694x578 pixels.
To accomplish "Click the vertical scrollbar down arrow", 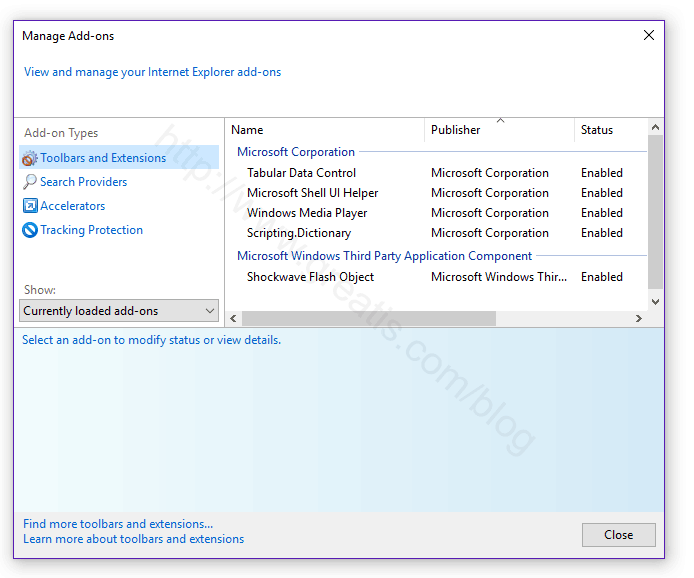I will [x=655, y=301].
